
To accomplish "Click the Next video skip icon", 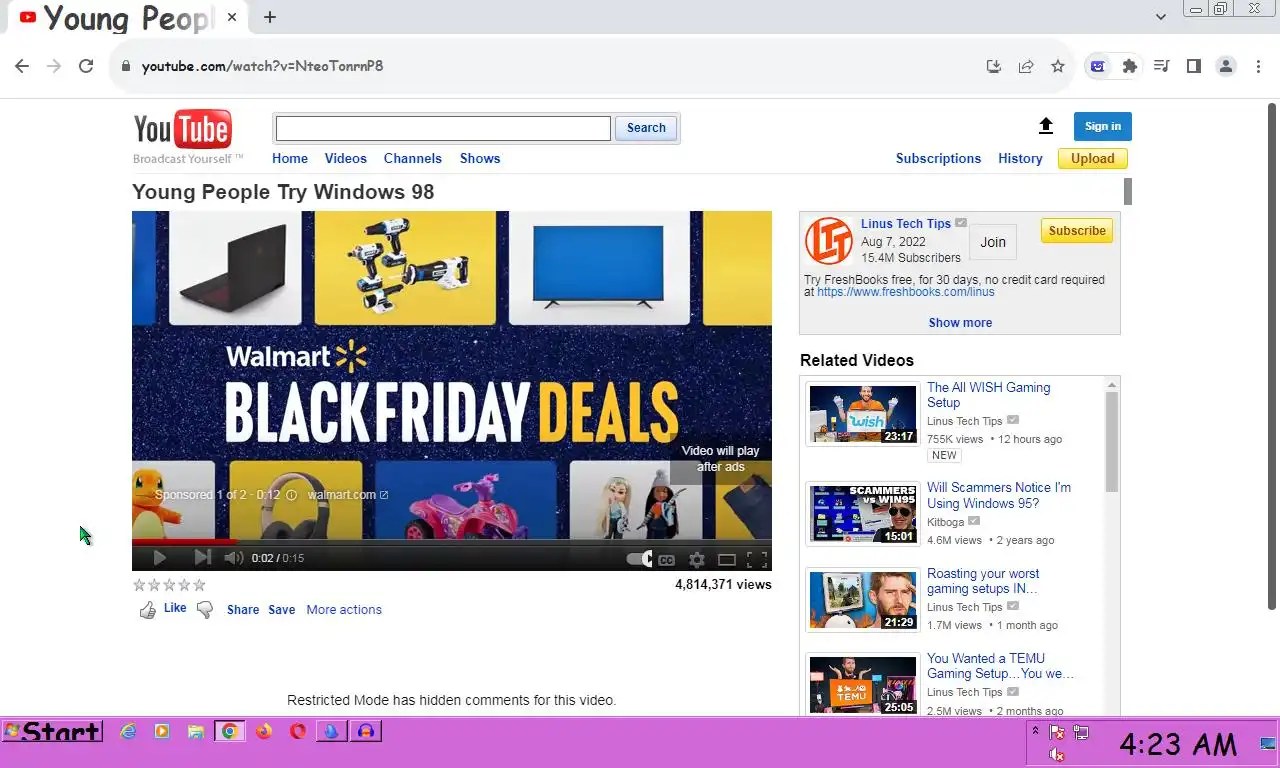I will (202, 558).
